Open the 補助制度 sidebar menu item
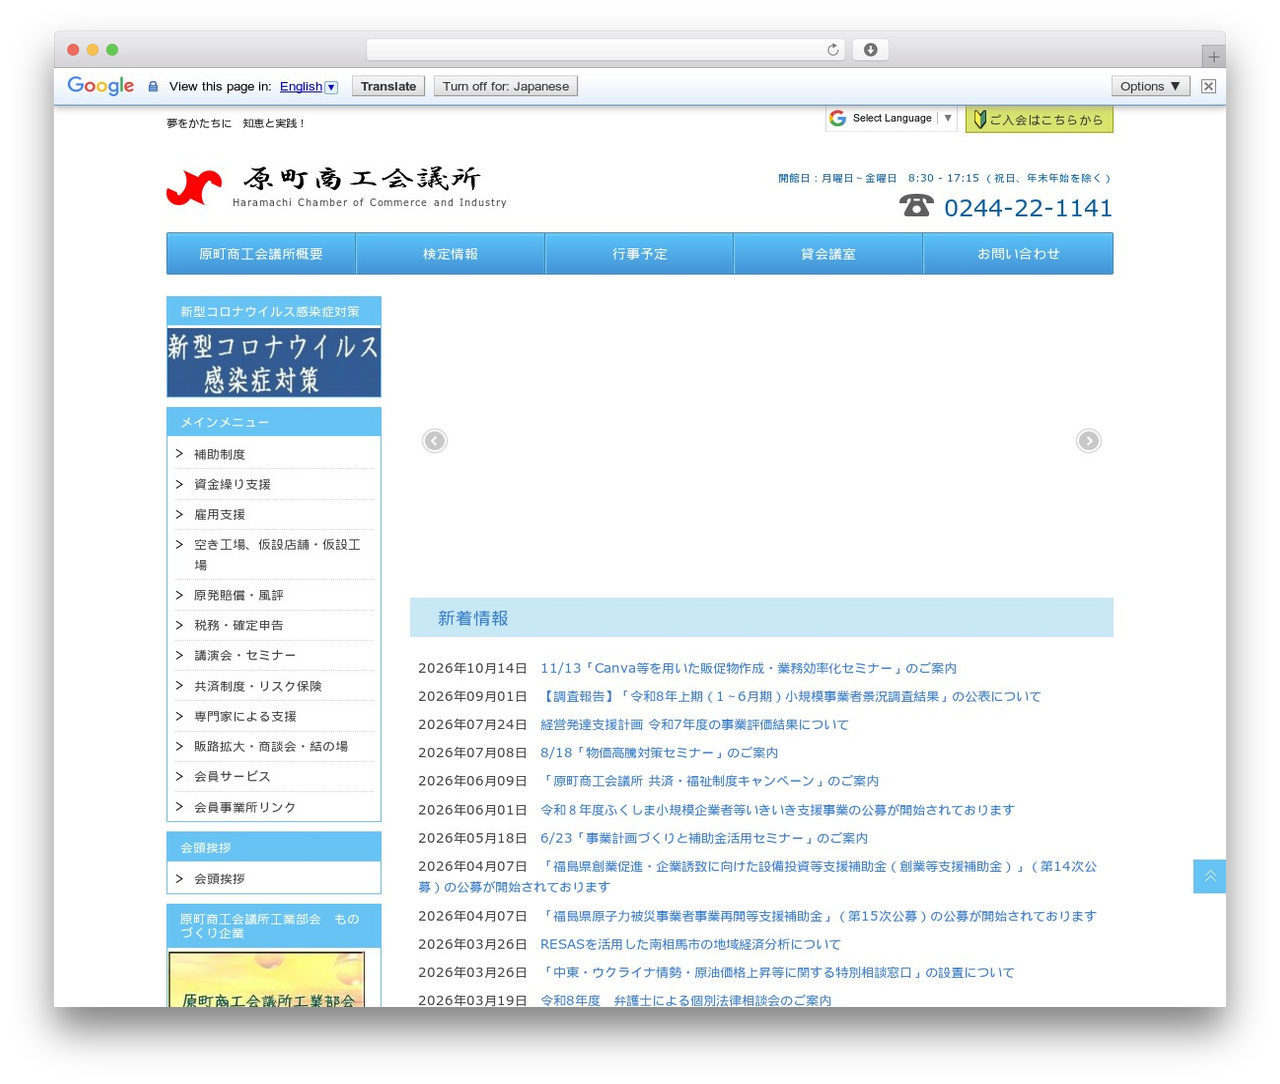The height and width of the screenshot is (1084, 1280). [219, 454]
